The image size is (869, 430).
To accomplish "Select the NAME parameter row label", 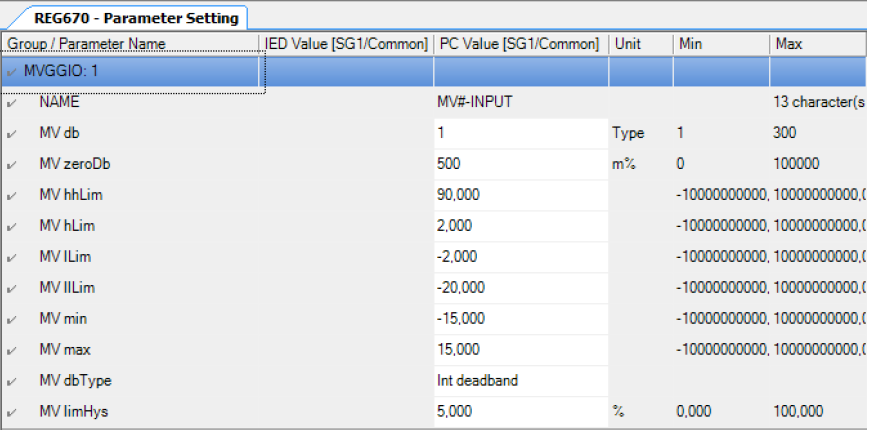I will (59, 102).
